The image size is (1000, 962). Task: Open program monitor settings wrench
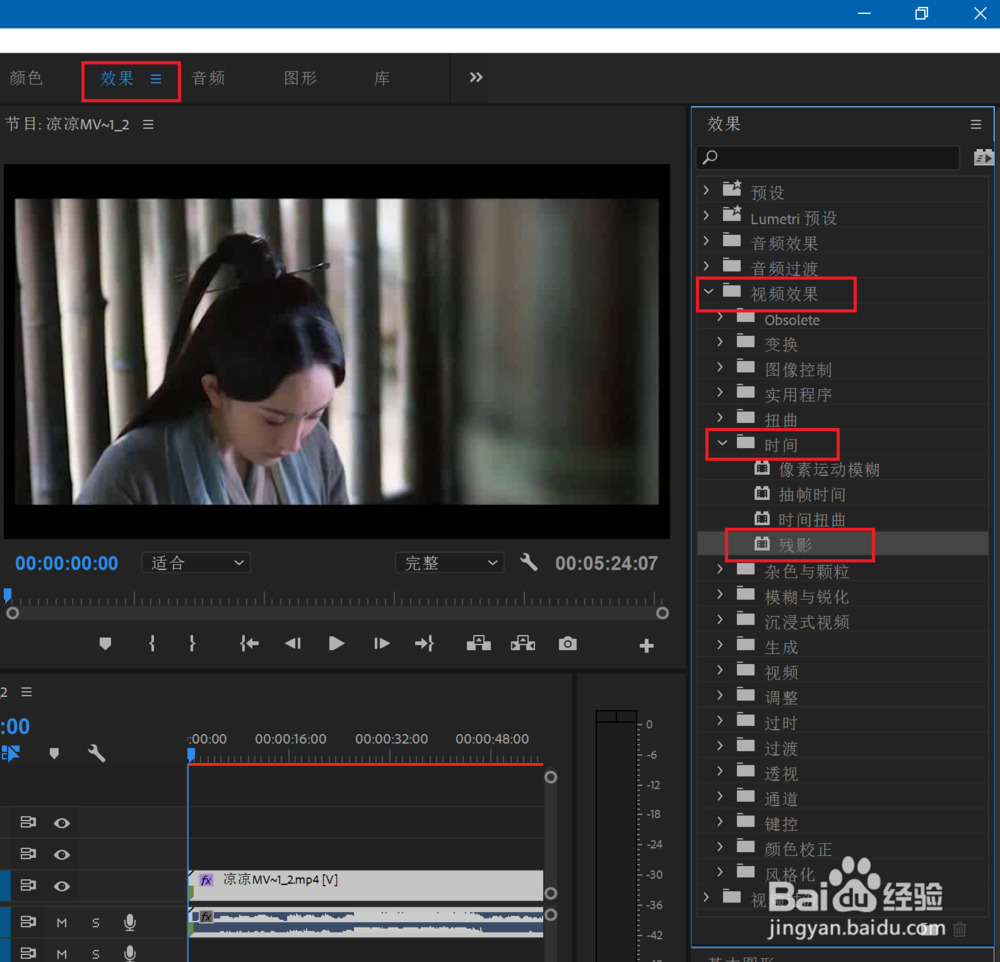coord(529,562)
